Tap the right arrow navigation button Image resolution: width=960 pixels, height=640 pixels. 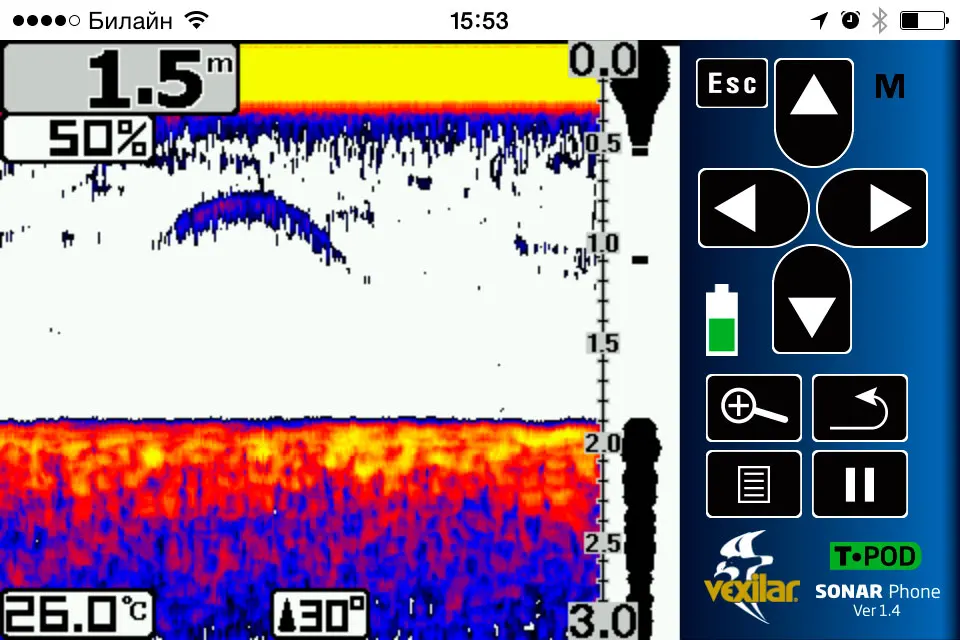tap(872, 208)
